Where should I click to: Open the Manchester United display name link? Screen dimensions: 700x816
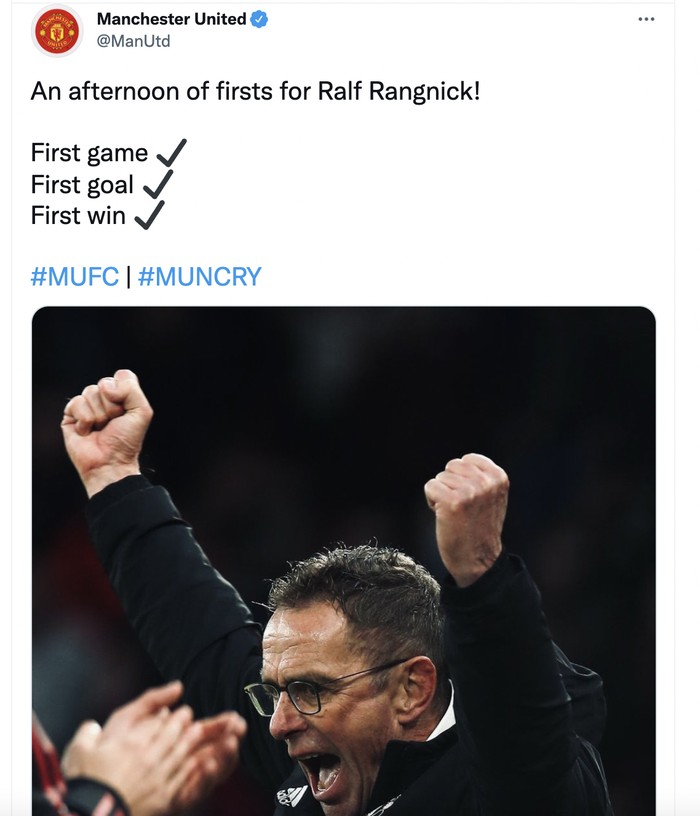[x=171, y=19]
